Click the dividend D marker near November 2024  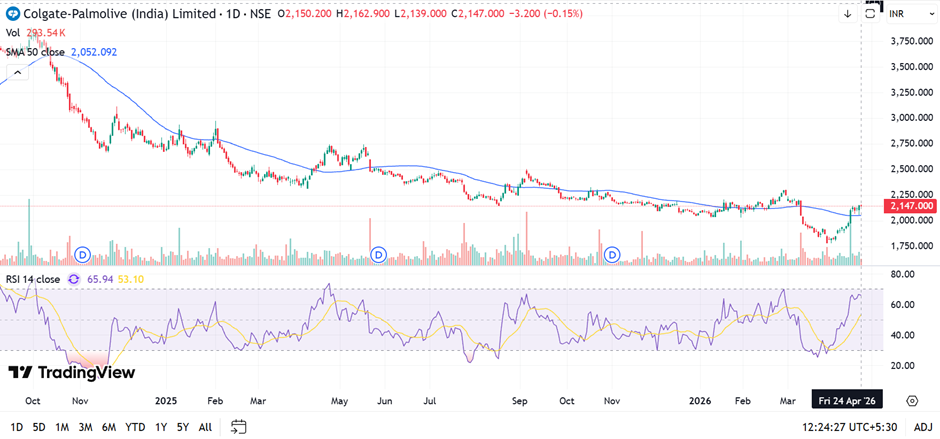83,254
